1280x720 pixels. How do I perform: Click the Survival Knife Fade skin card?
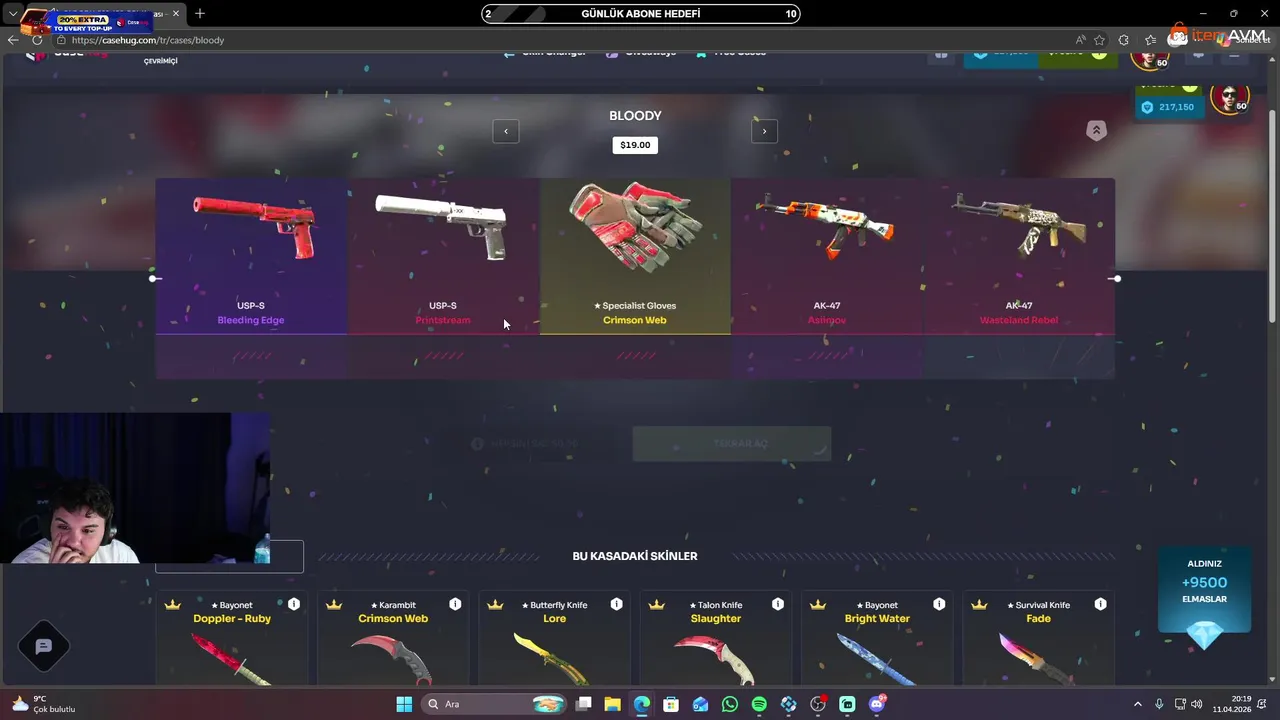click(x=1038, y=638)
